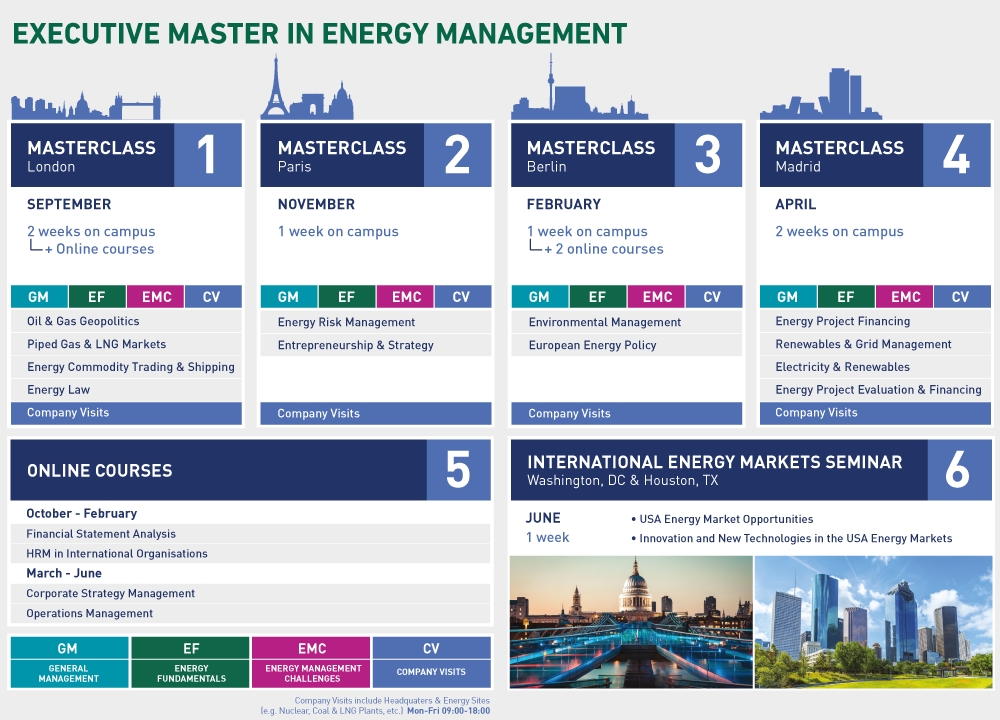Image resolution: width=1000 pixels, height=720 pixels.
Task: Click the London St Paul's bridge photo
Action: [630, 622]
